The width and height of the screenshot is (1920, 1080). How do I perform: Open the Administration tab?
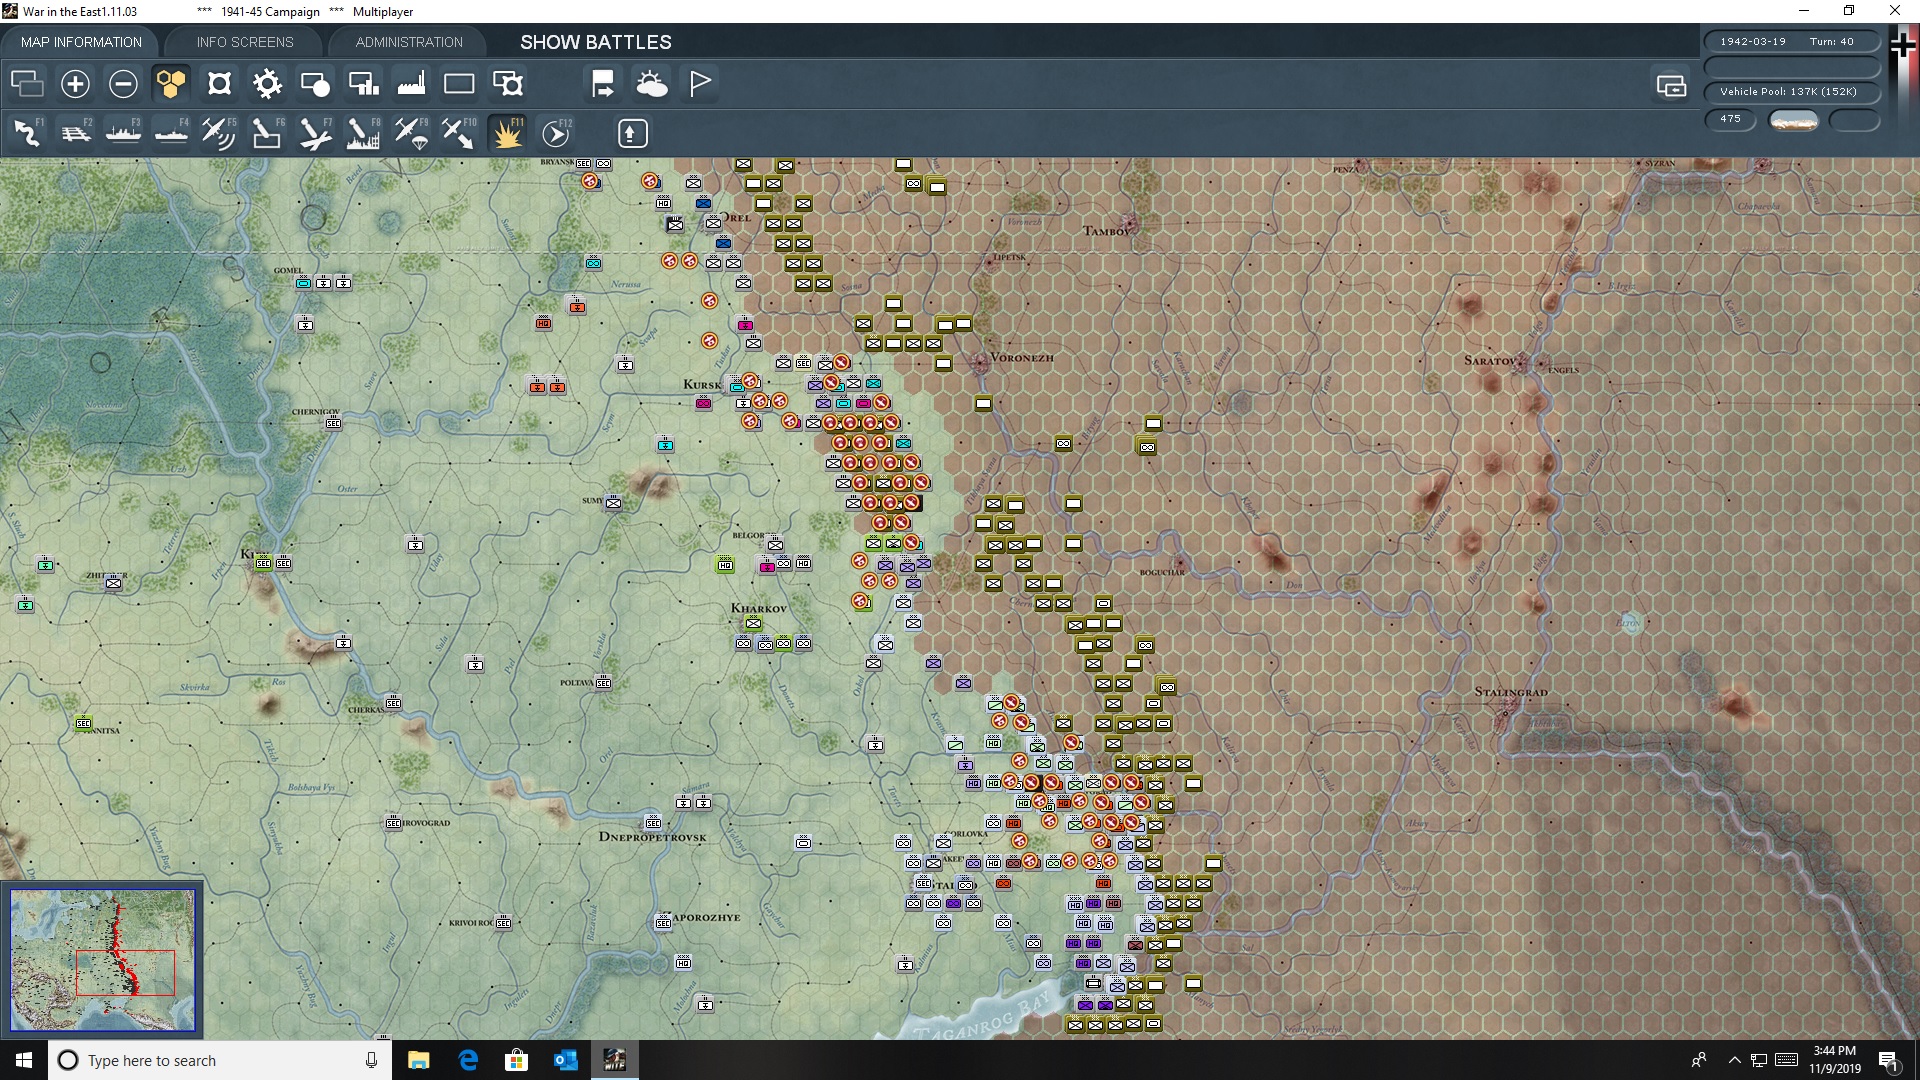click(x=409, y=42)
